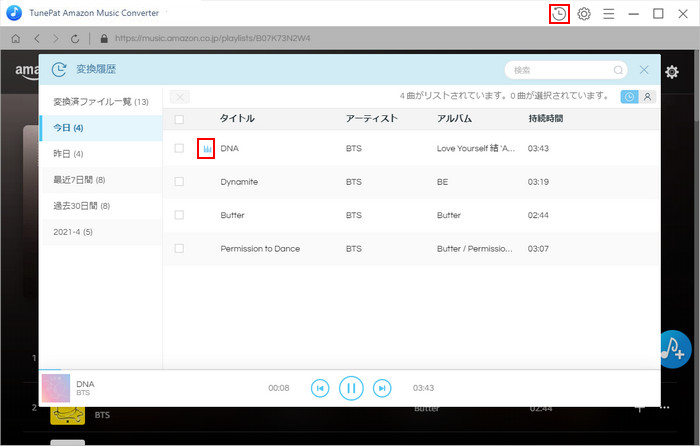The height and width of the screenshot is (446, 700).
Task: Click the page scrollbar on the right edge
Action: [x=697, y=85]
